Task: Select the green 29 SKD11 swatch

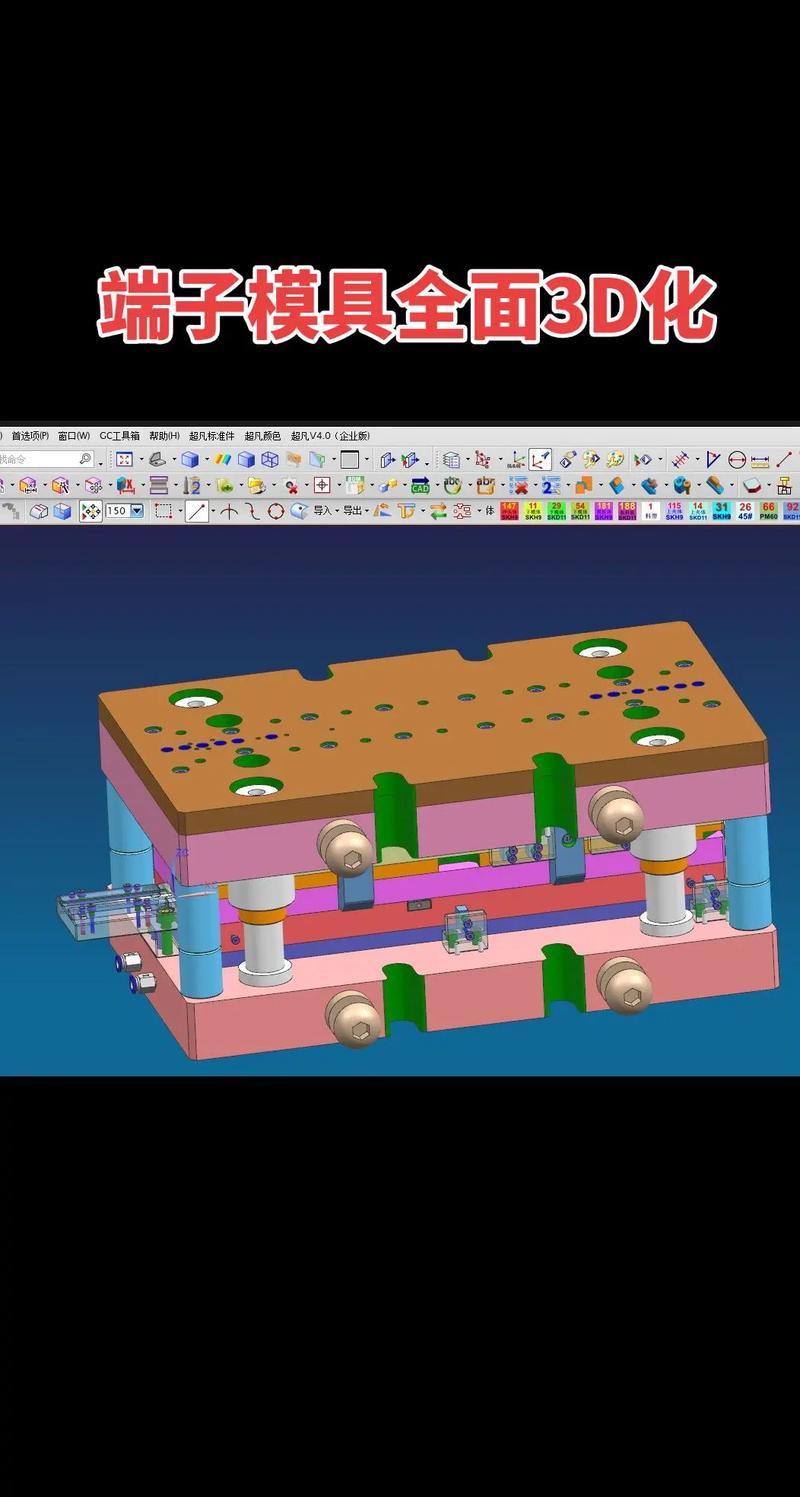Action: 556,511
